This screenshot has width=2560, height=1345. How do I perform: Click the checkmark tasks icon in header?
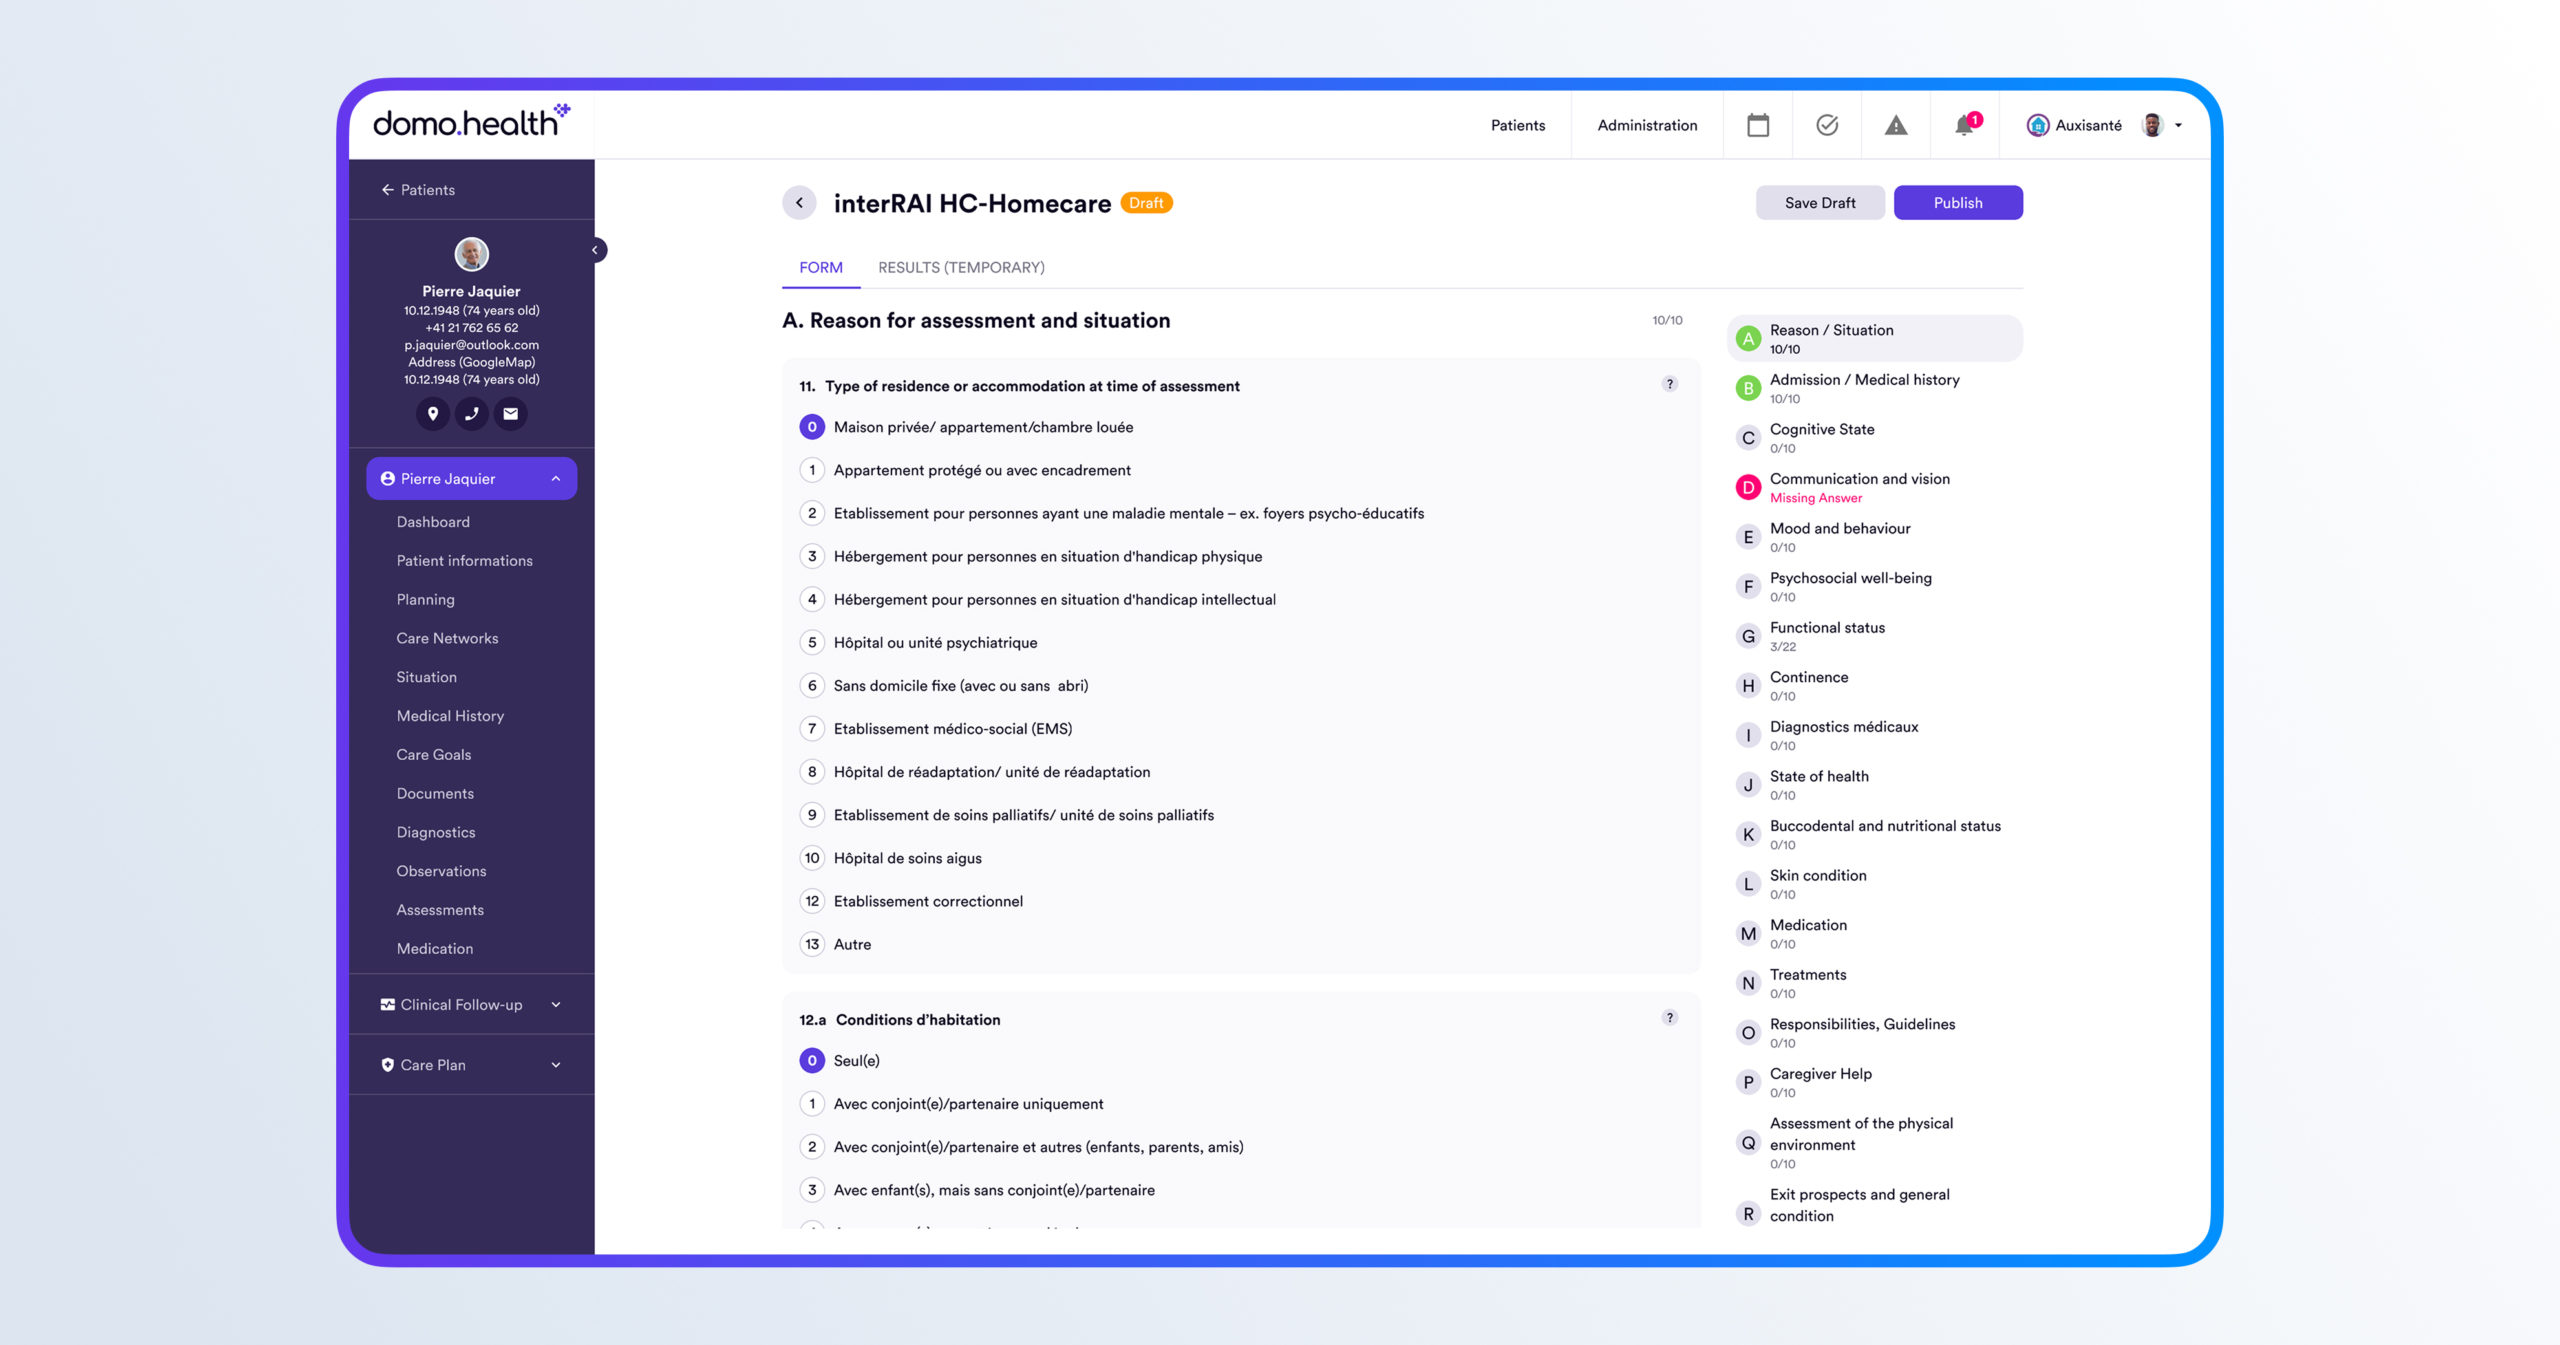coord(1826,125)
